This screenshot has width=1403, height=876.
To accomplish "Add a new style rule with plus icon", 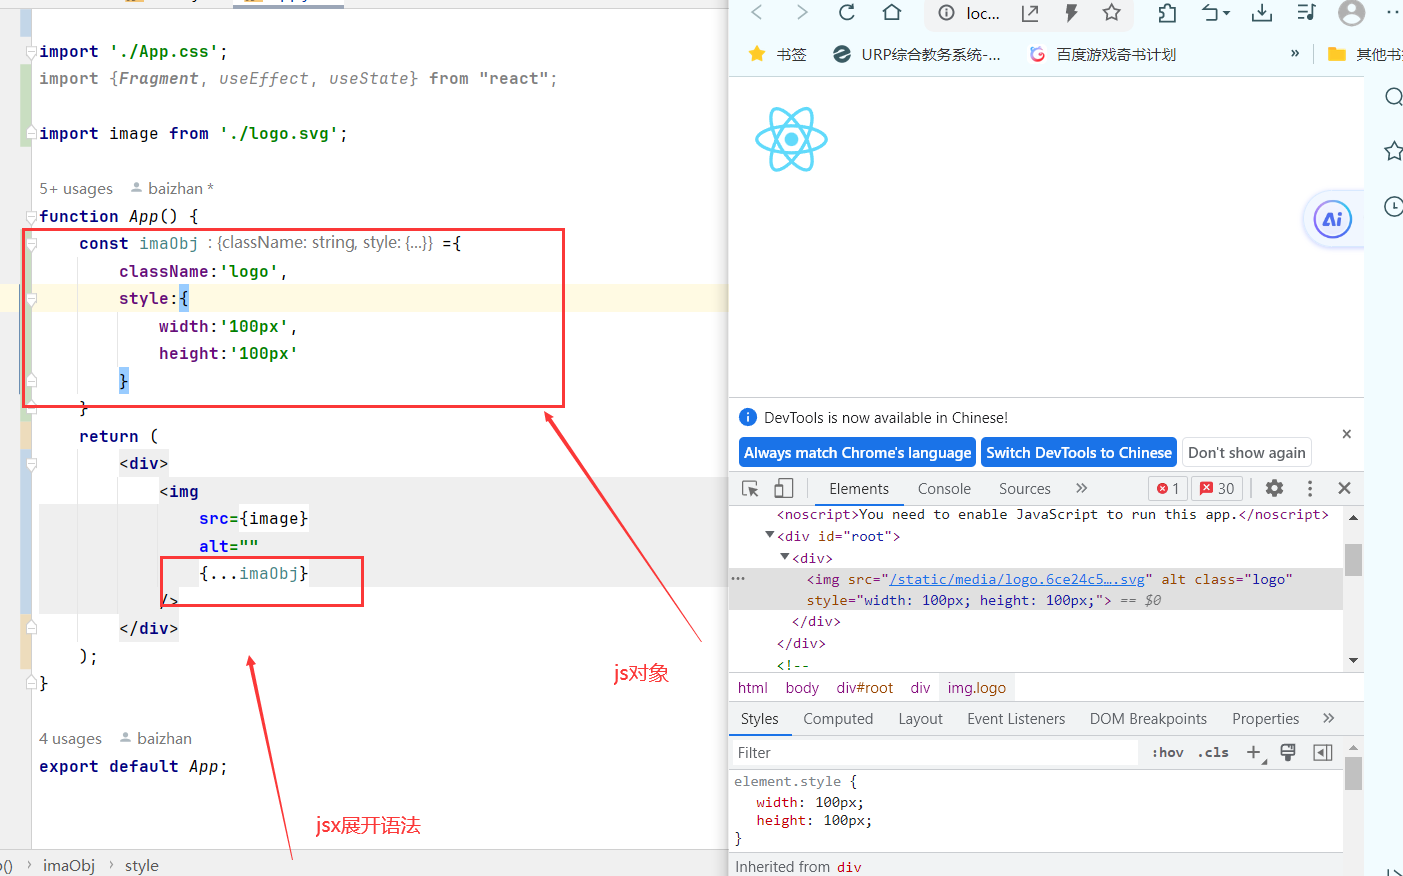I will pos(1254,753).
